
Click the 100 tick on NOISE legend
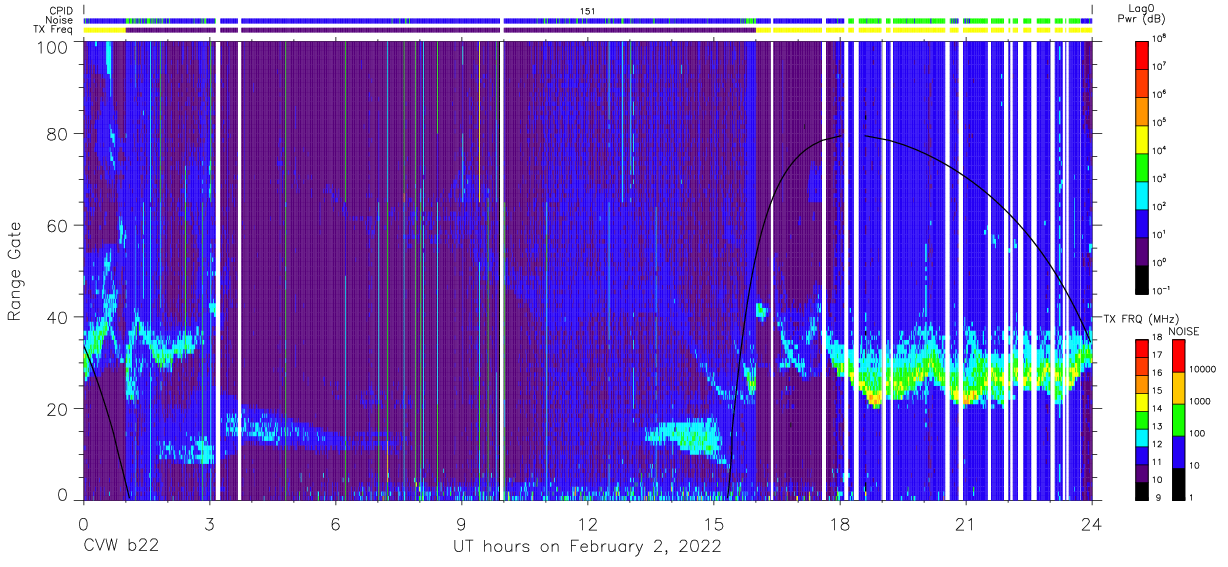pyautogui.click(x=1197, y=433)
